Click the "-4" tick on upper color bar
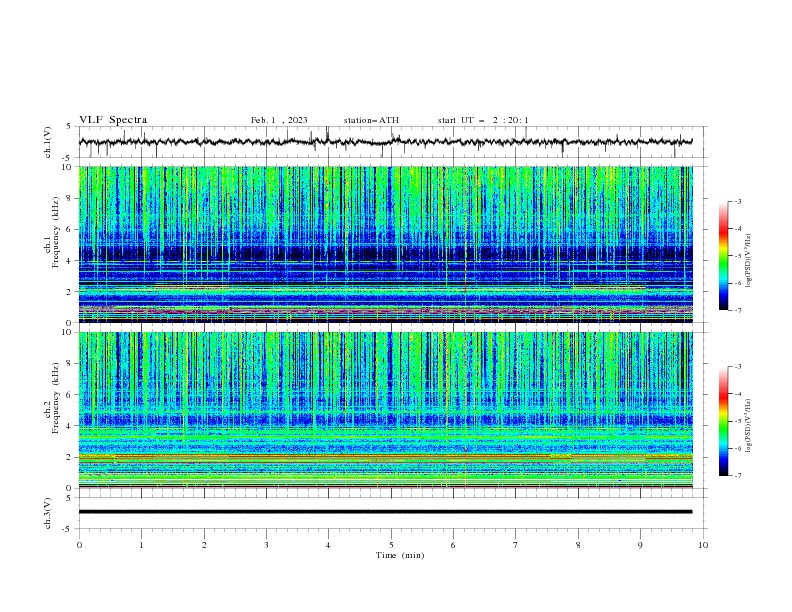The height and width of the screenshot is (612, 792). (x=737, y=229)
